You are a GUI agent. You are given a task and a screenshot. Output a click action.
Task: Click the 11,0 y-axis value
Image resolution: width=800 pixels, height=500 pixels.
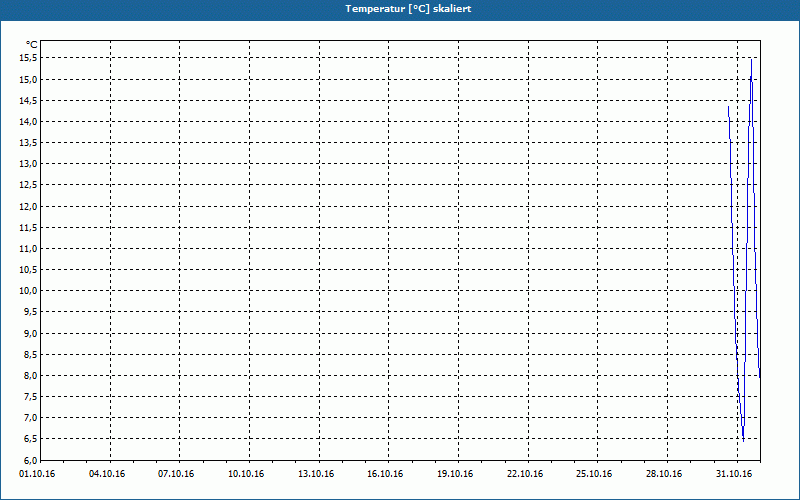[29, 248]
